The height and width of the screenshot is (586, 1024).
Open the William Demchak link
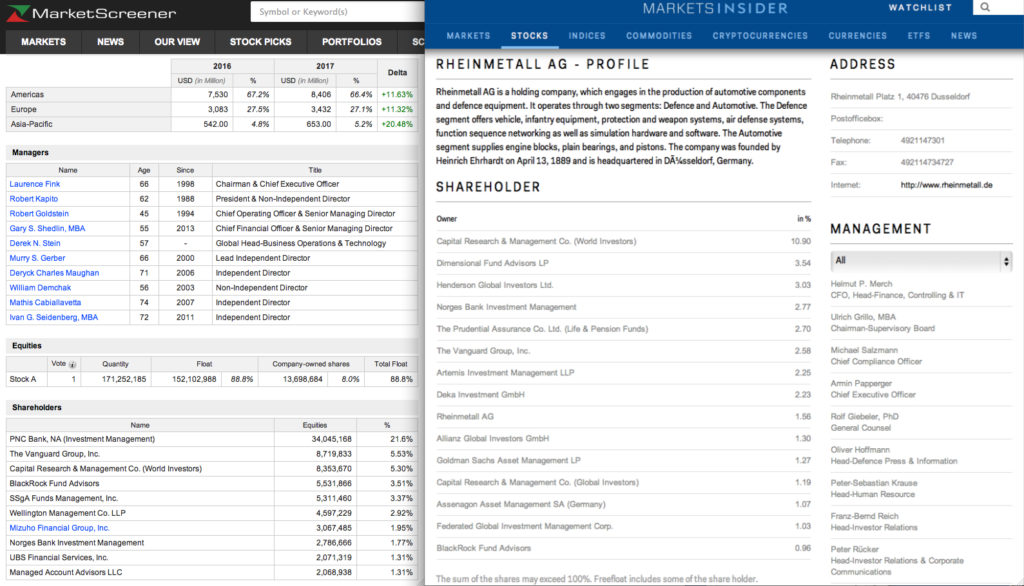40,287
